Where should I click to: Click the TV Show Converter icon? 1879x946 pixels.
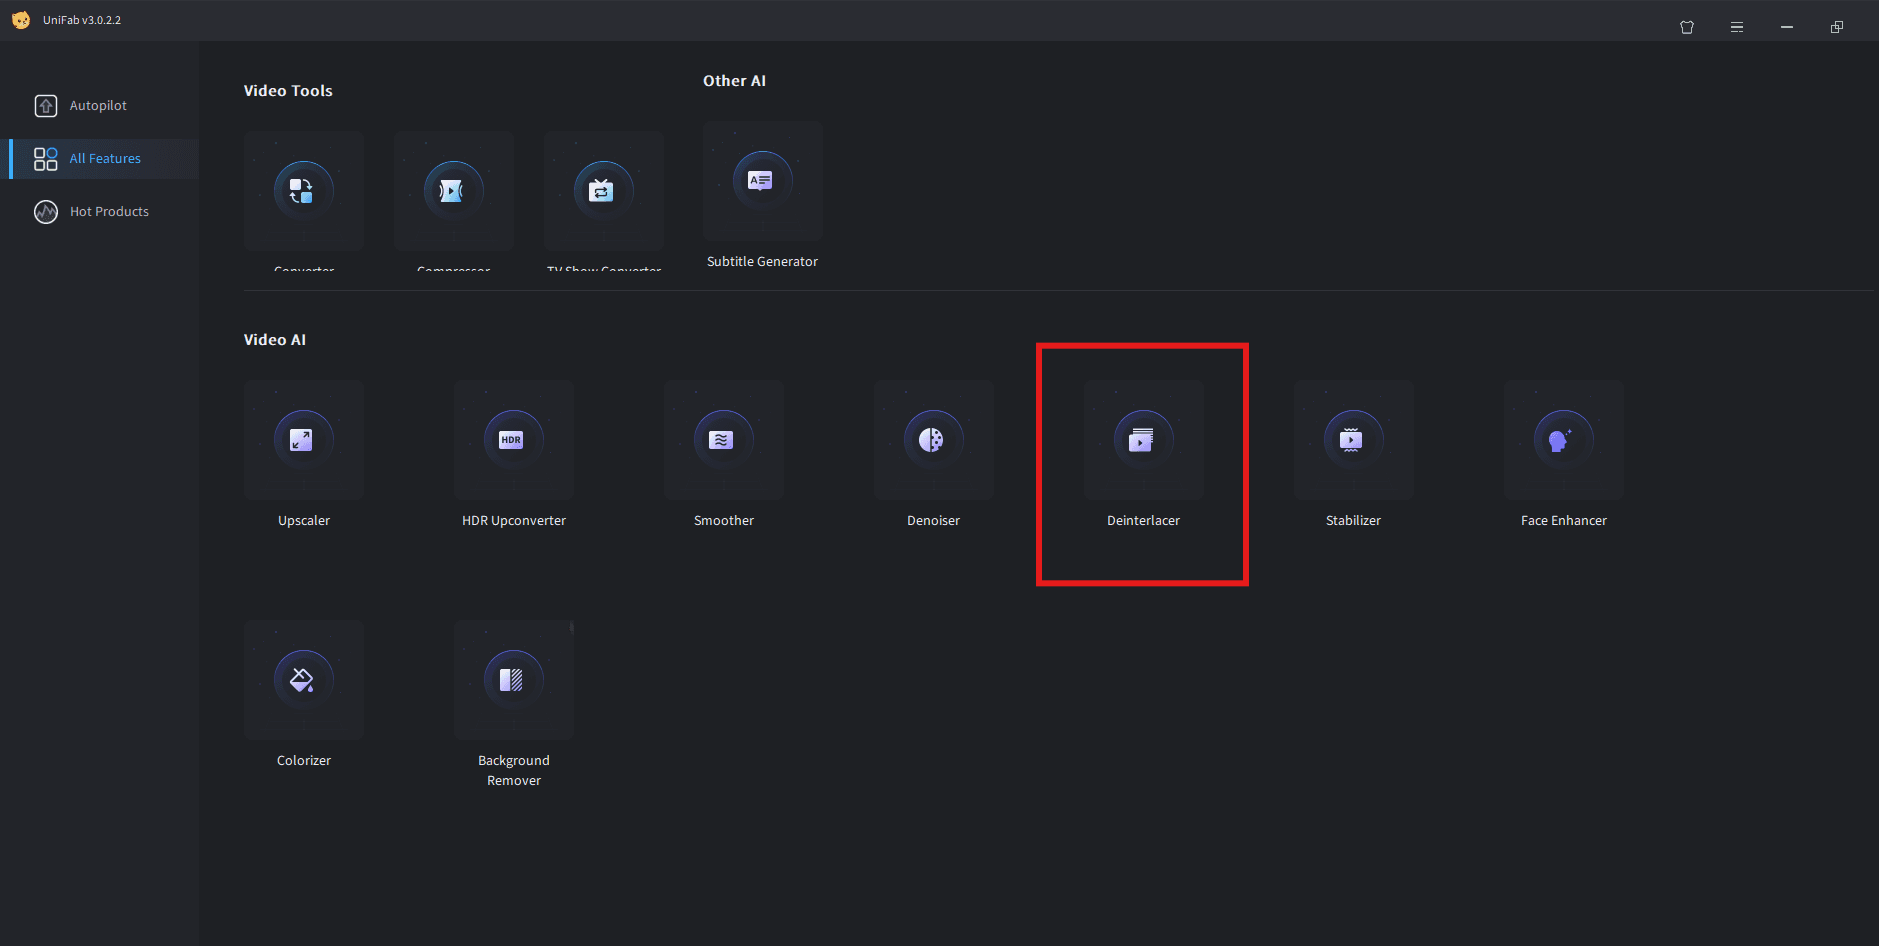coord(603,190)
